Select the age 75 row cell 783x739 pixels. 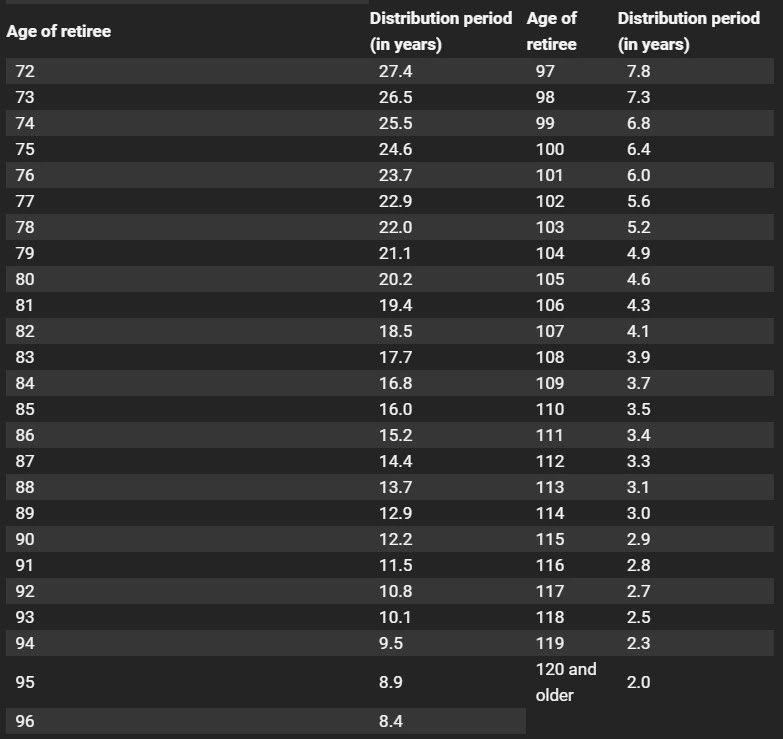[25, 150]
